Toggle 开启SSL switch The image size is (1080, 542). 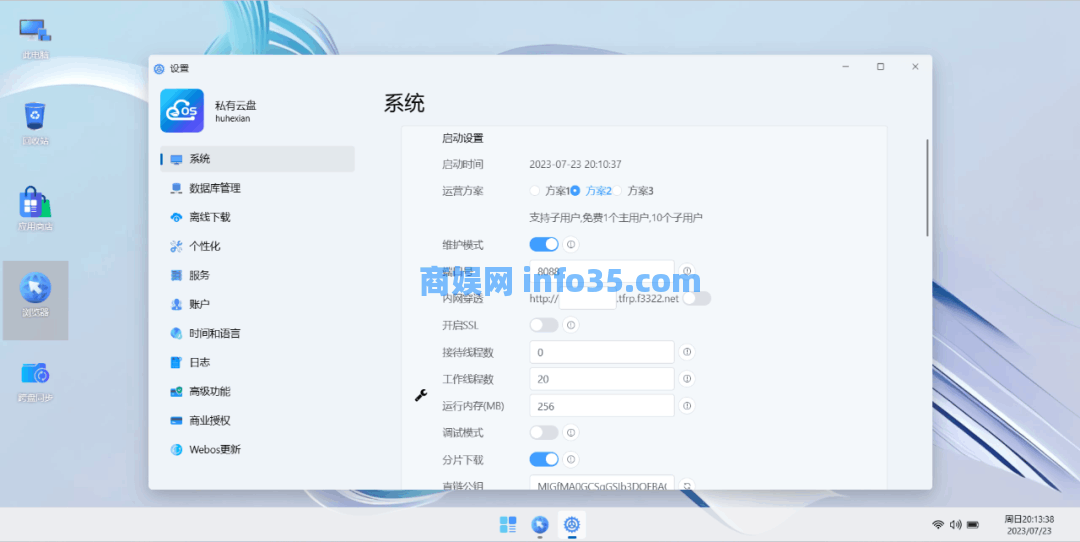pyautogui.click(x=544, y=325)
